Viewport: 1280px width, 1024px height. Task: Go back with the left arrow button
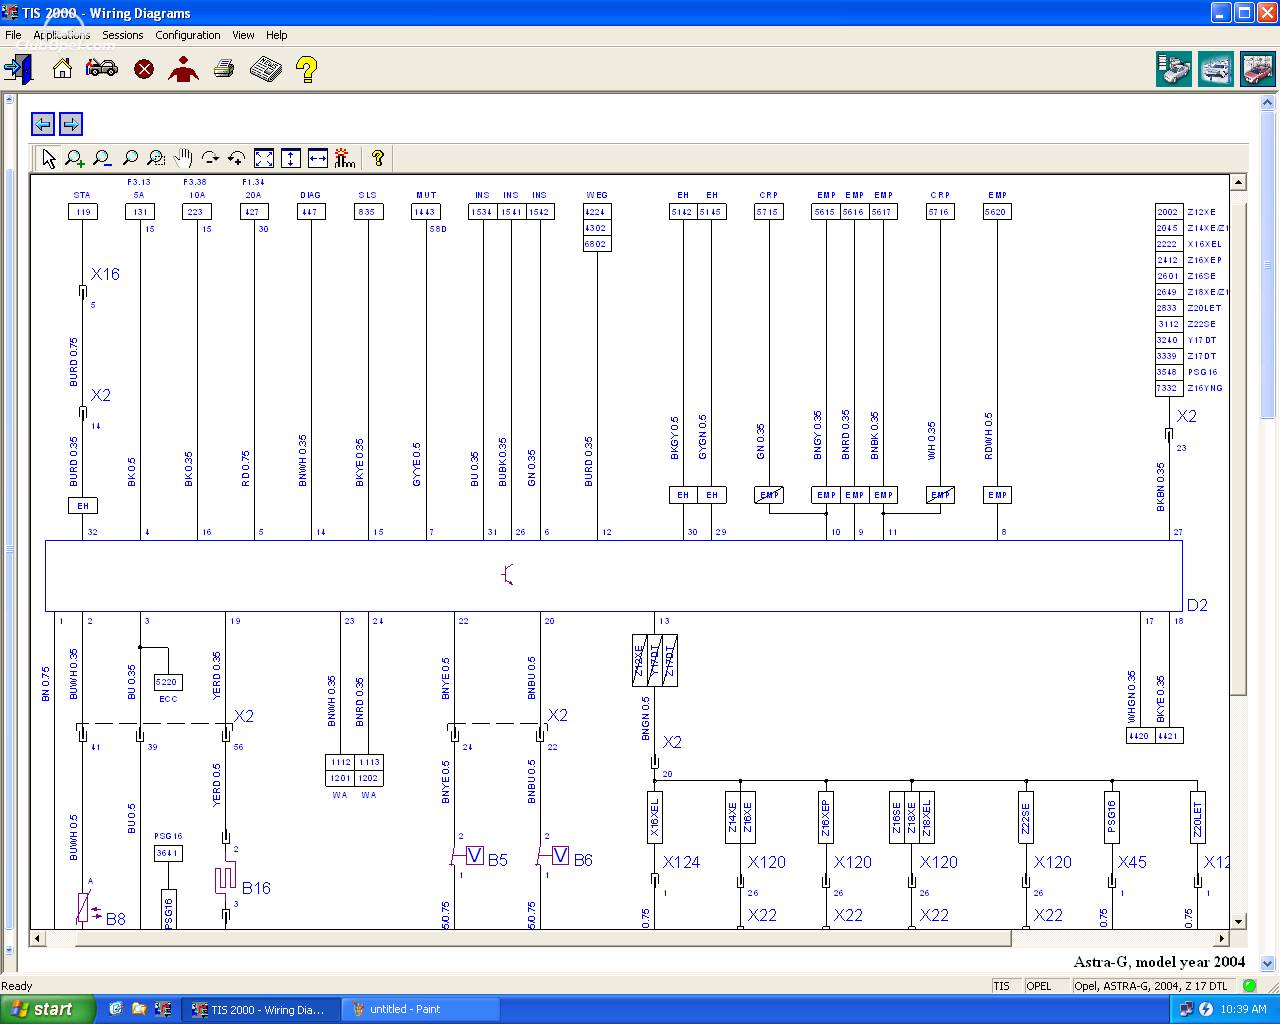43,124
